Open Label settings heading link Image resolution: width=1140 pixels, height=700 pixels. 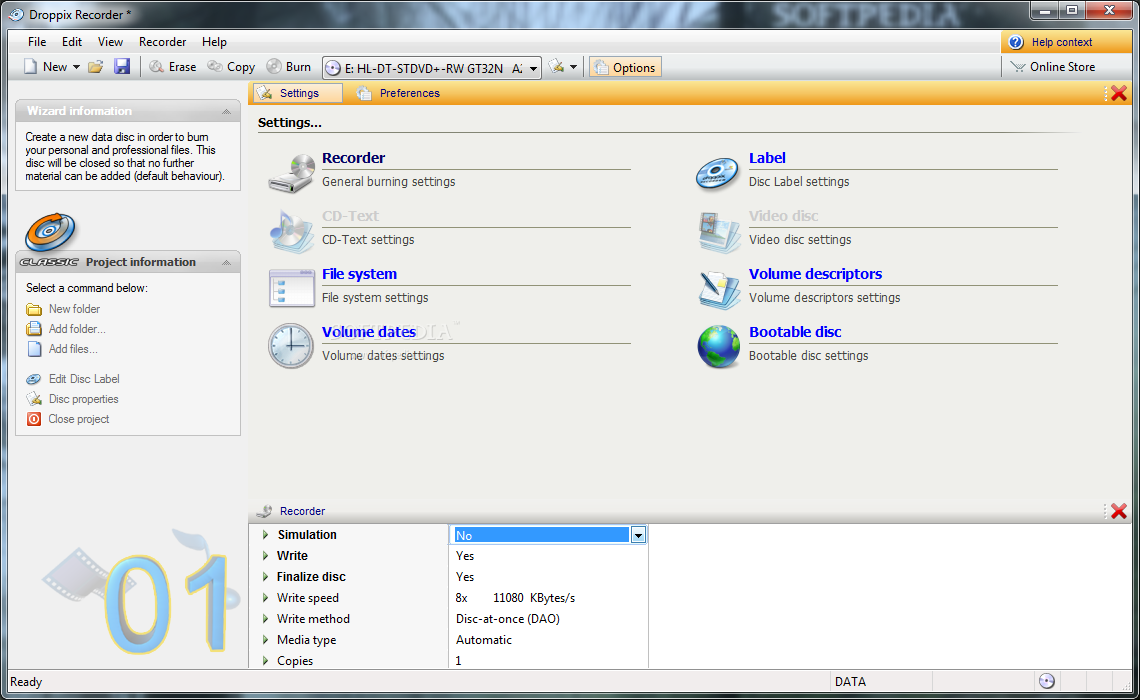coord(767,158)
